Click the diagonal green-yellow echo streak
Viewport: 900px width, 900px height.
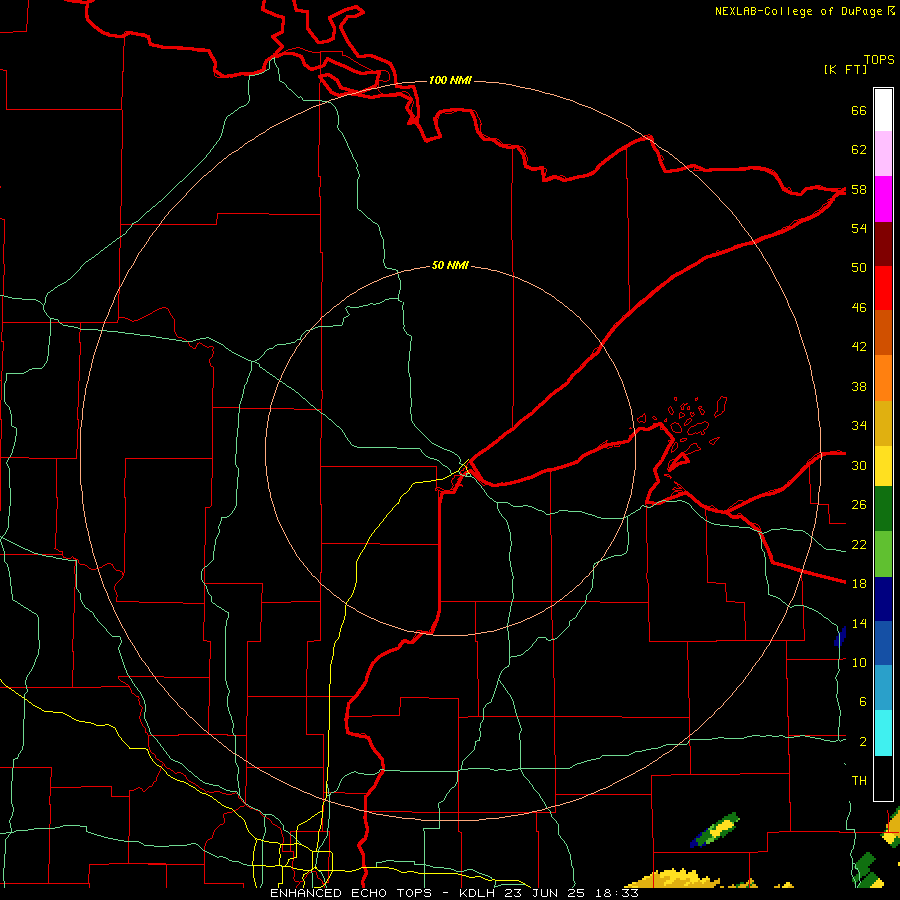(715, 830)
